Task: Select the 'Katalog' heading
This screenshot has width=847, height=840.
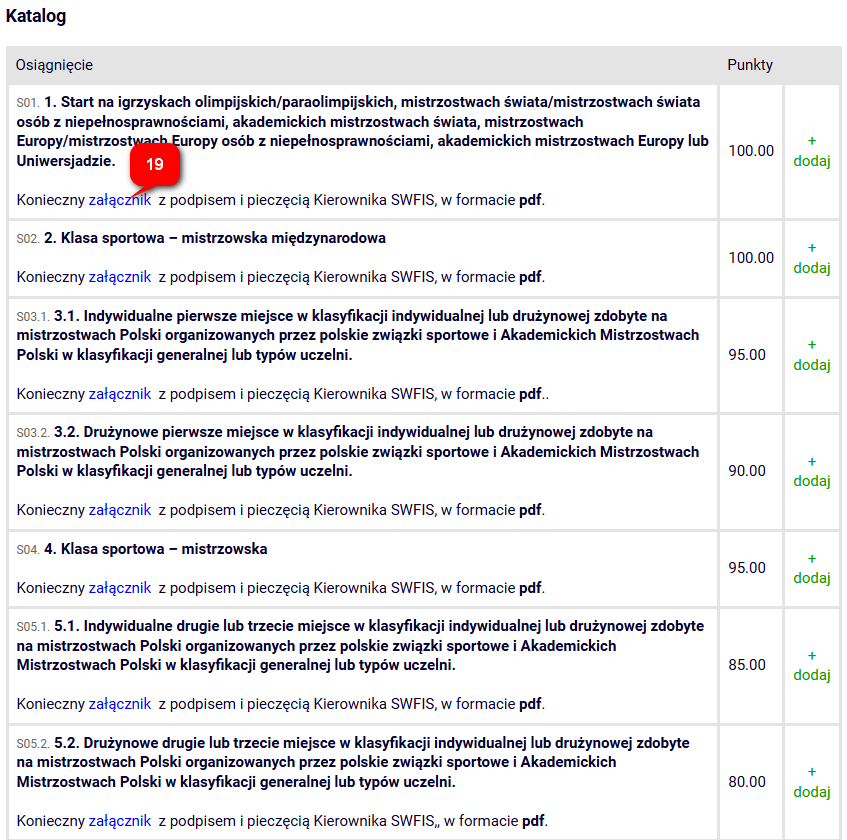Action: (36, 16)
